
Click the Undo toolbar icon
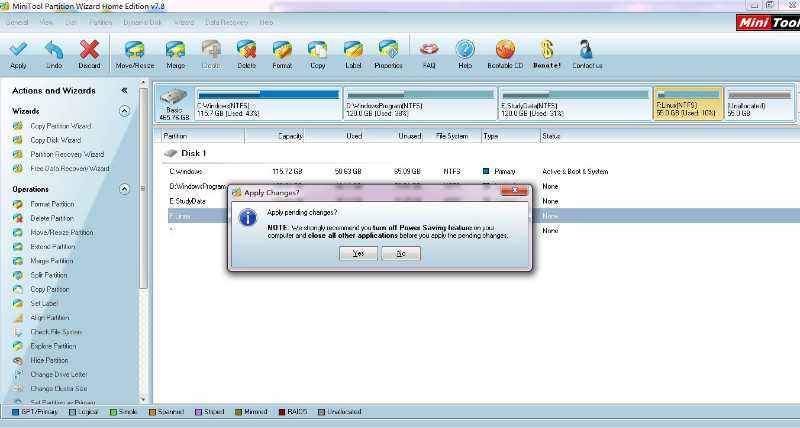pos(54,49)
